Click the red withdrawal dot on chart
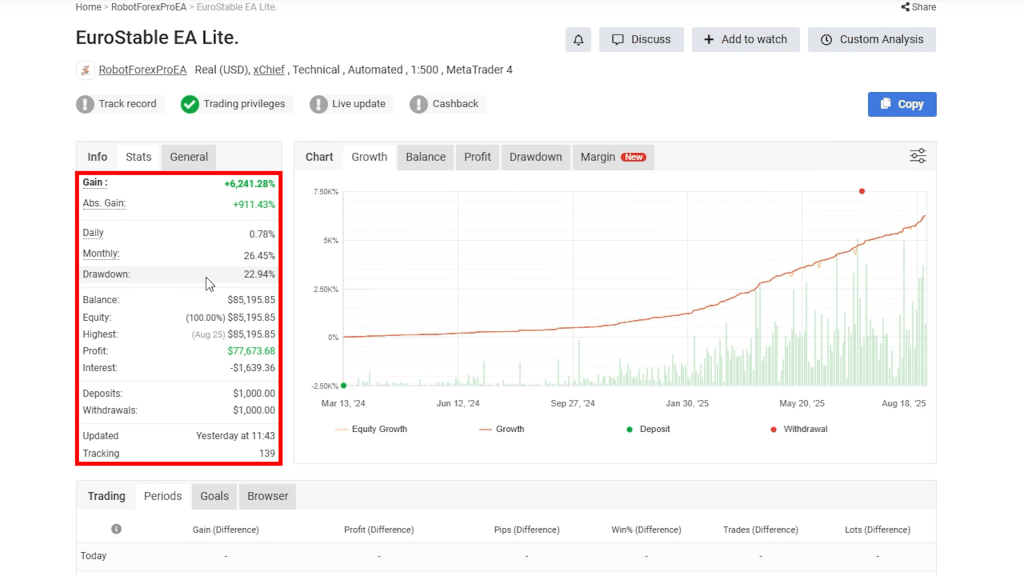 coord(861,191)
